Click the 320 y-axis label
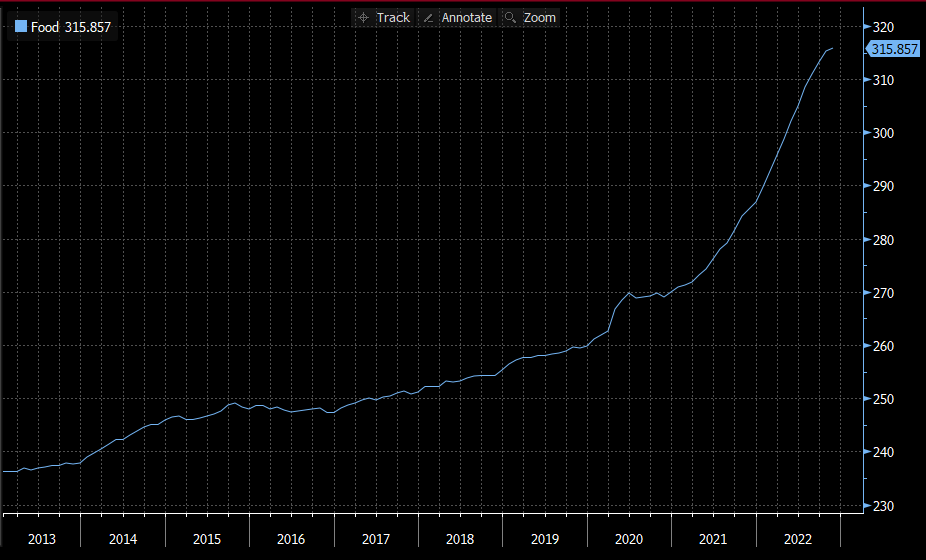This screenshot has width=926, height=560. pos(883,27)
